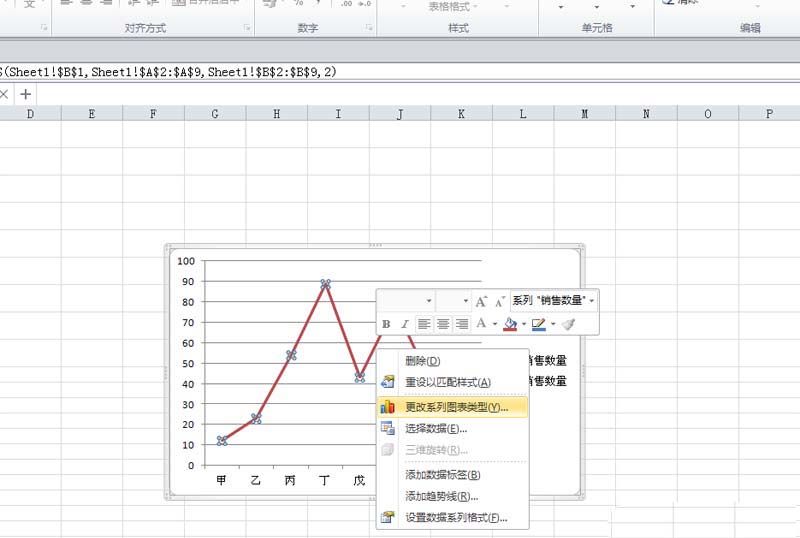Open the alignment group dialog launcher
The height and width of the screenshot is (538, 800).
point(247,28)
